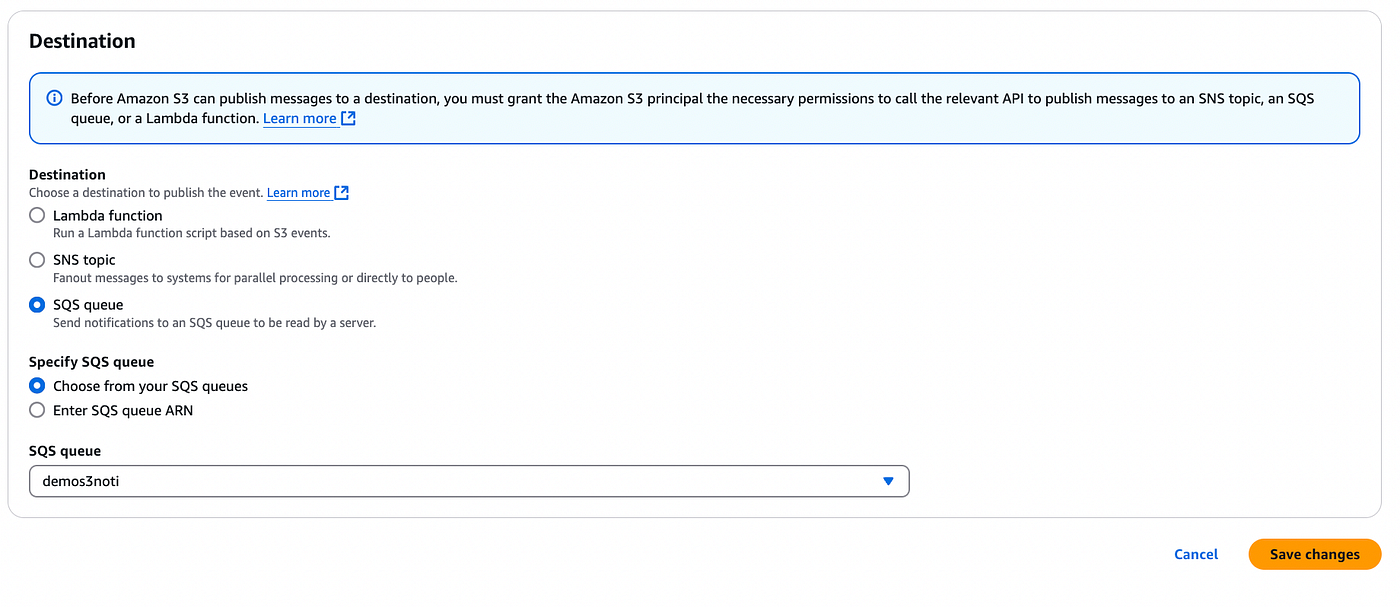Cancel the destination changes
The height and width of the screenshot is (607, 1400).
[x=1196, y=554]
